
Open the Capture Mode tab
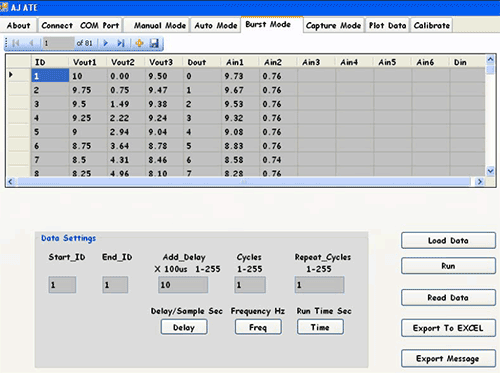tap(333, 25)
